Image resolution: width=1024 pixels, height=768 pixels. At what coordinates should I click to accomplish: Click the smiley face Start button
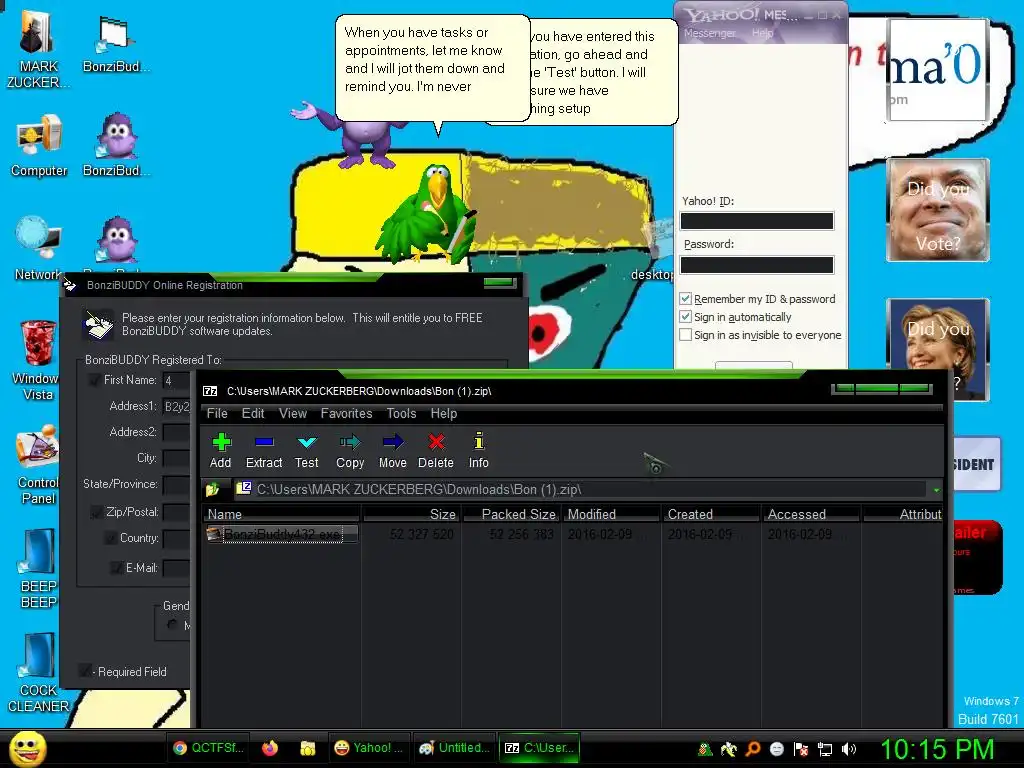[x=27, y=748]
